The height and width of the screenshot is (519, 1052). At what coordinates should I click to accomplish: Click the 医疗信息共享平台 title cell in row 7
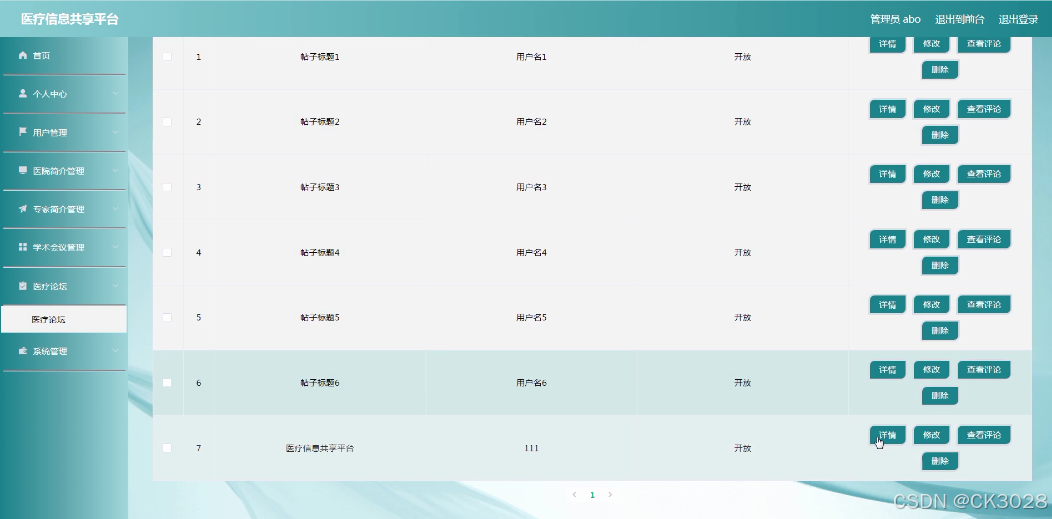tap(320, 448)
